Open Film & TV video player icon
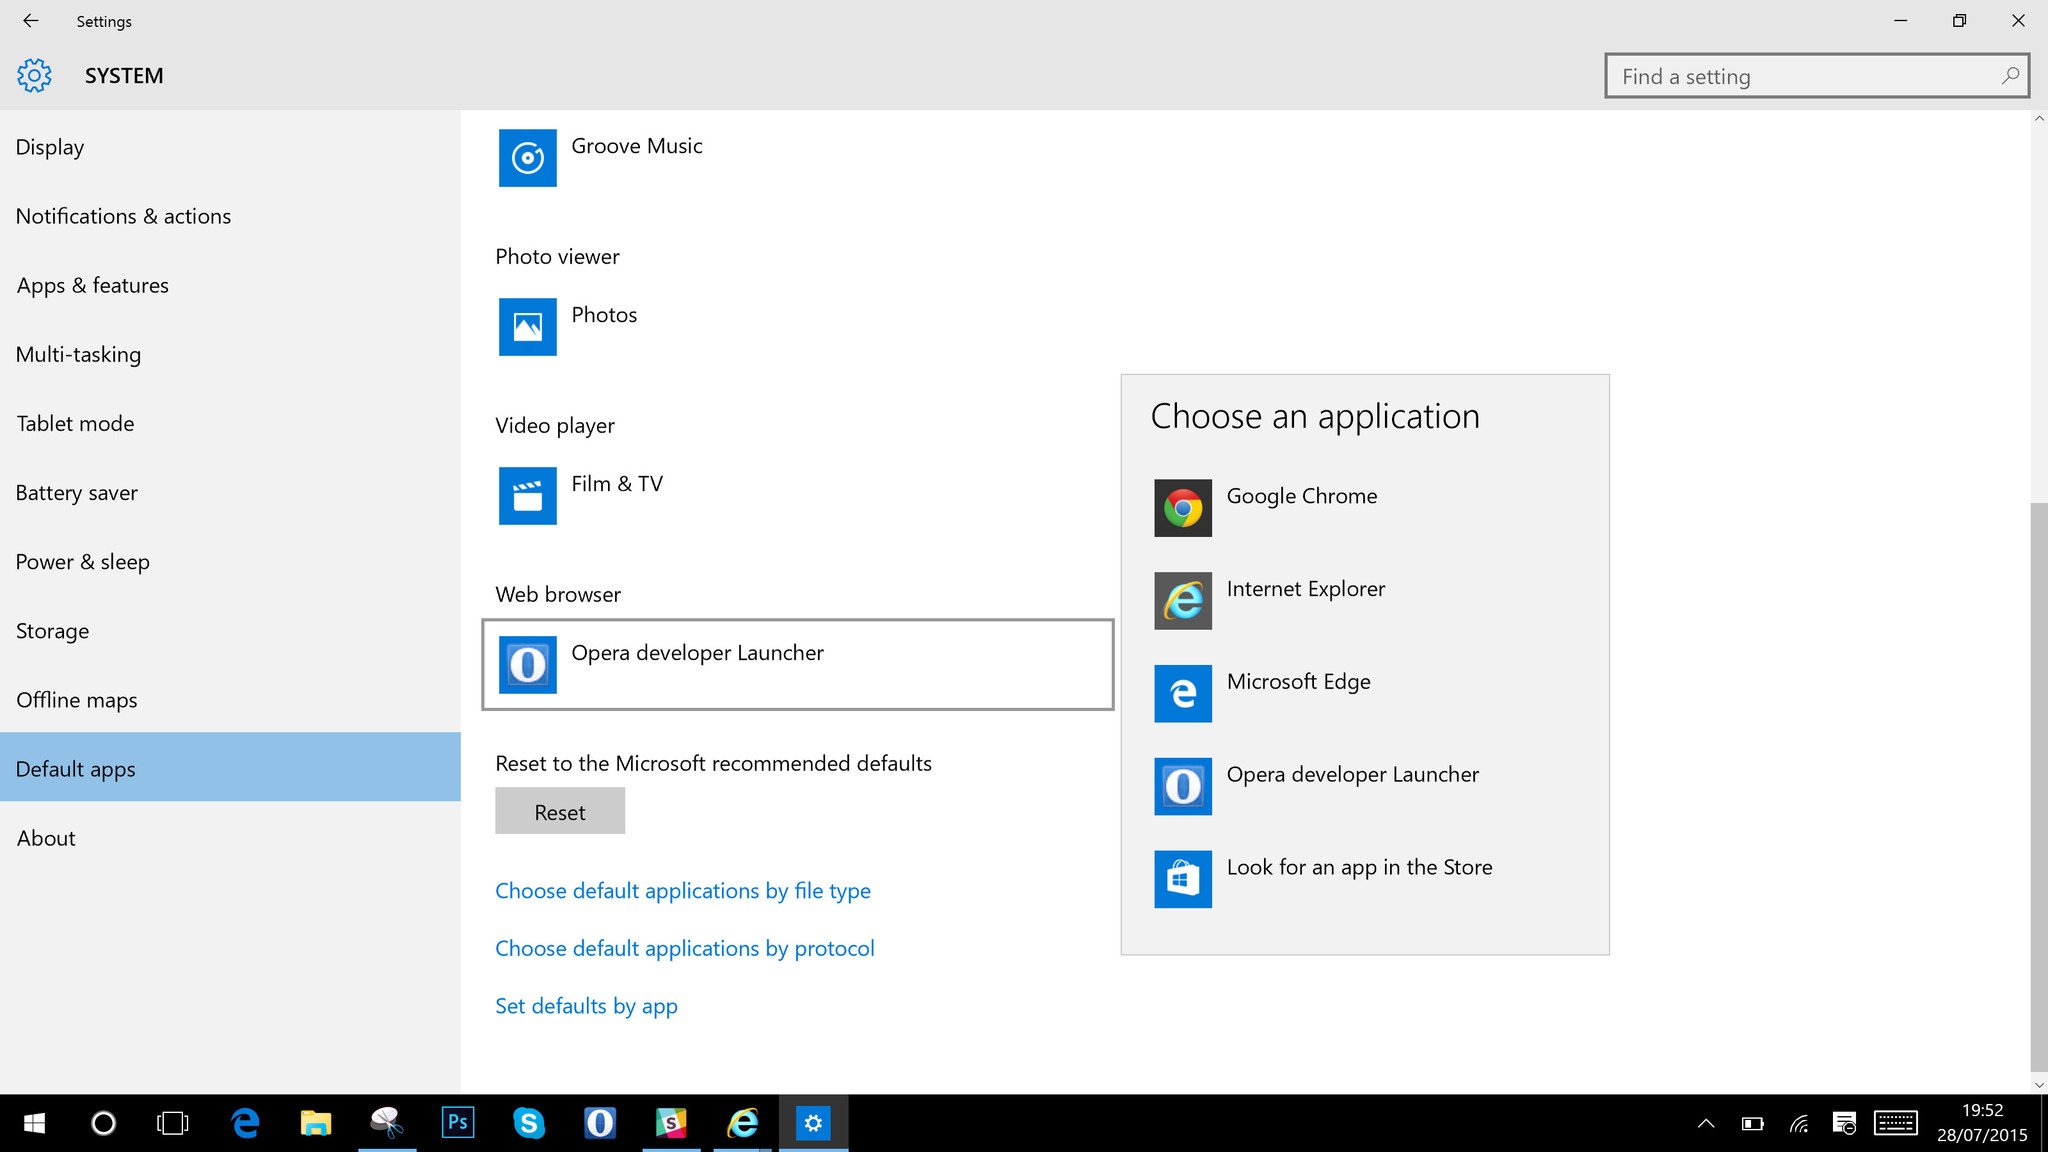 point(527,495)
